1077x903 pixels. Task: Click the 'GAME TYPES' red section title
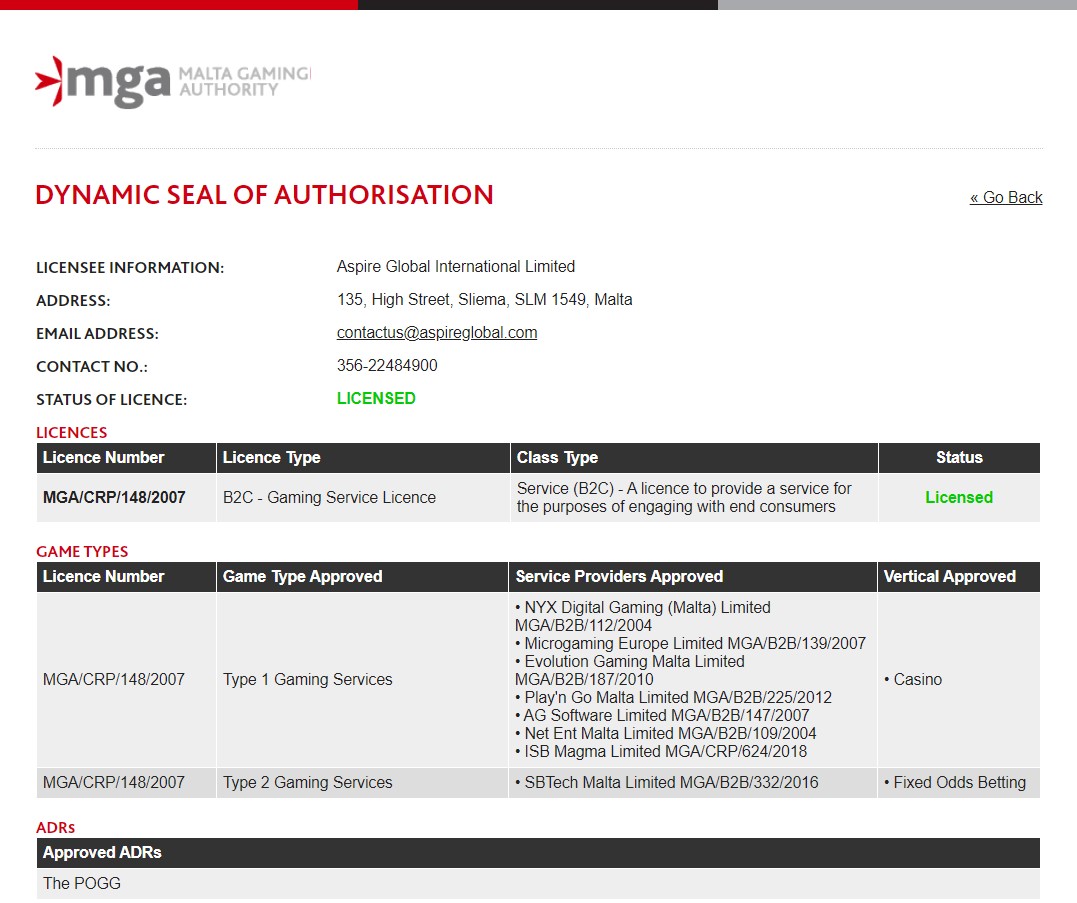(x=82, y=551)
